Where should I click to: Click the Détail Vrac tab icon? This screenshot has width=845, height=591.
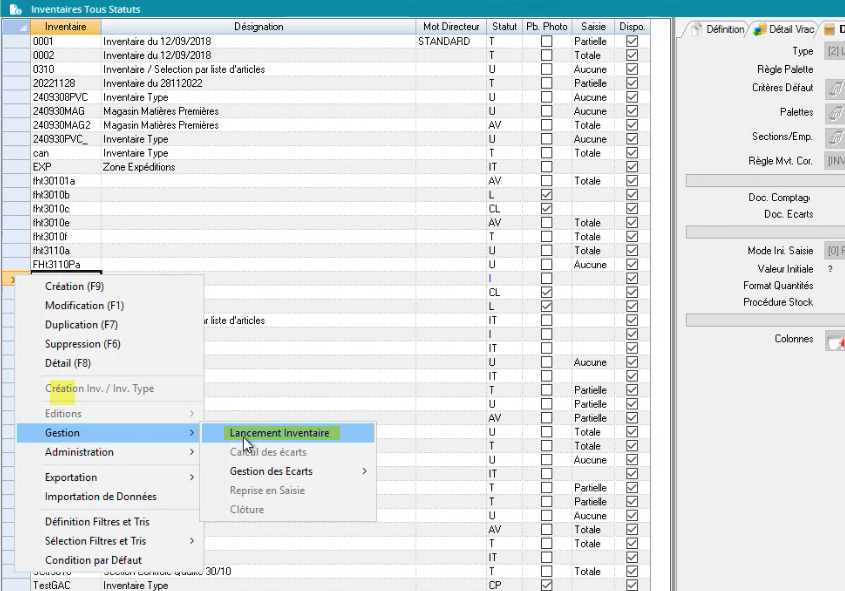pos(759,30)
